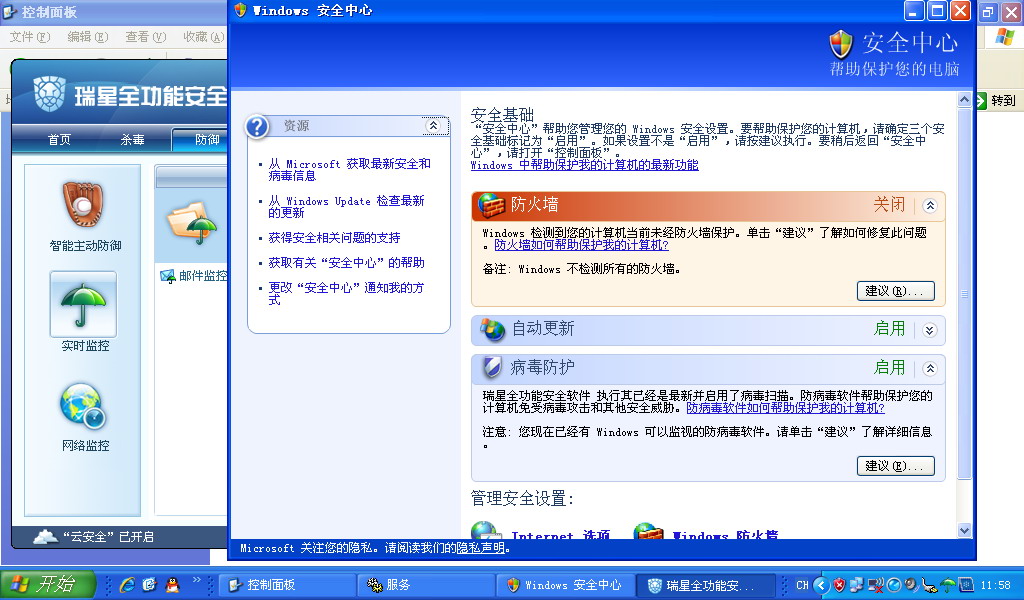Screen dimensions: 1024x600
Task: Open 防病毒软件如何帮助保护我的计算机 link
Action: pyautogui.click(x=785, y=407)
